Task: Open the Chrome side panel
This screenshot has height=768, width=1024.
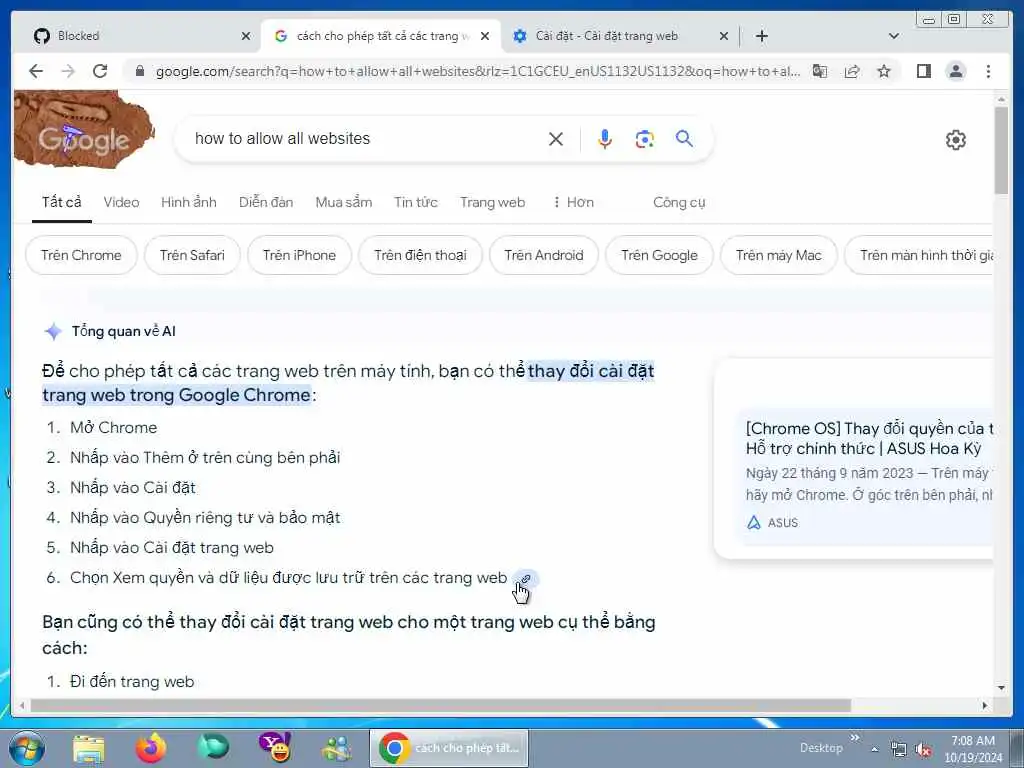Action: [923, 71]
